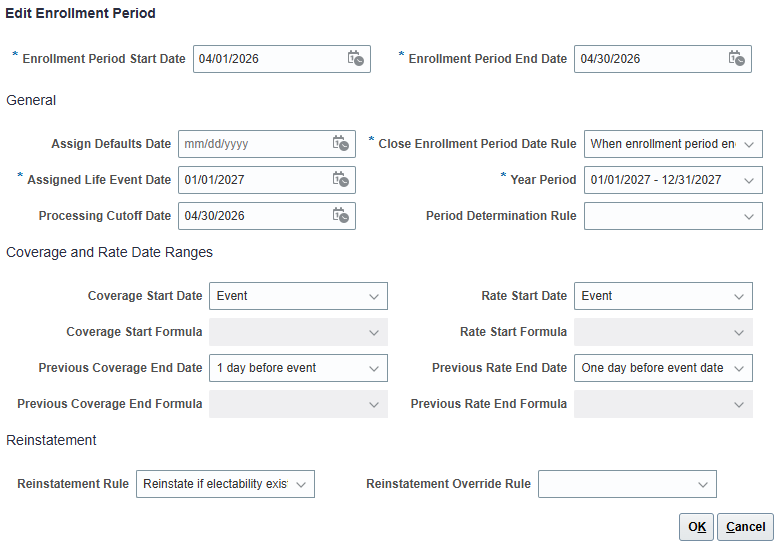Open the Year Period dropdown
This screenshot has width=781, height=545.
(673, 180)
